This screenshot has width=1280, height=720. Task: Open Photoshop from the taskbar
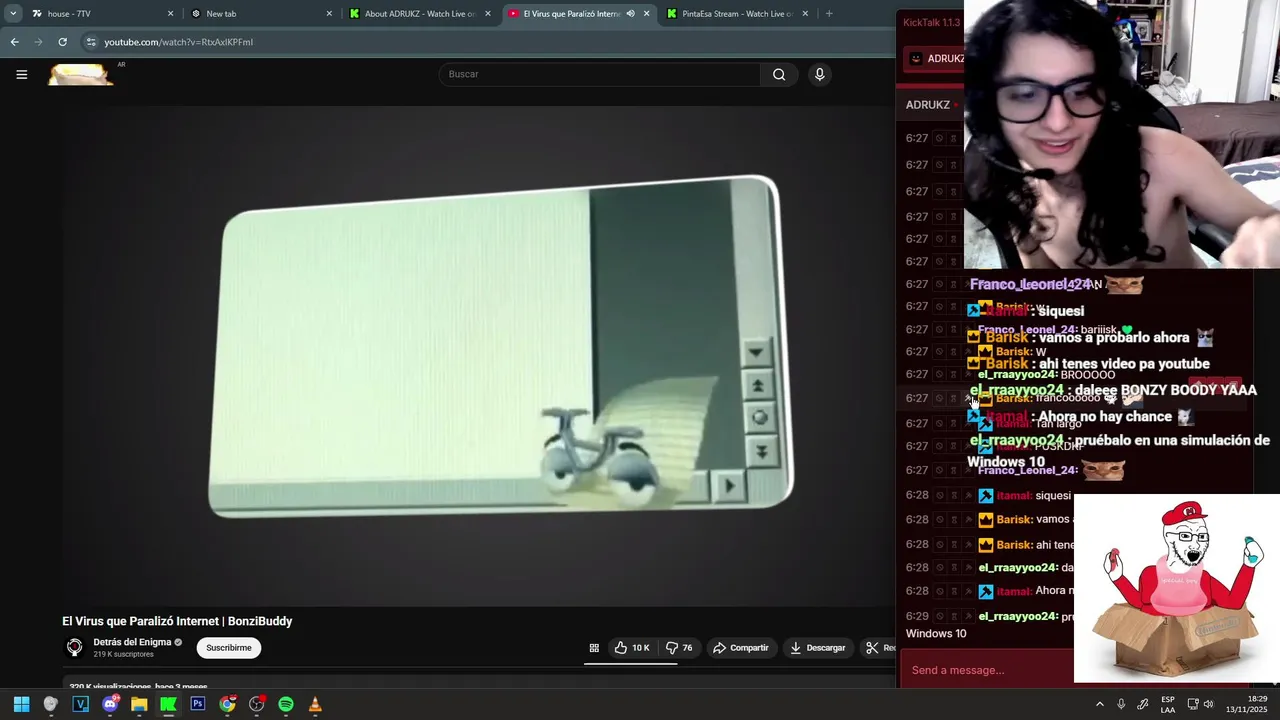click(x=198, y=704)
